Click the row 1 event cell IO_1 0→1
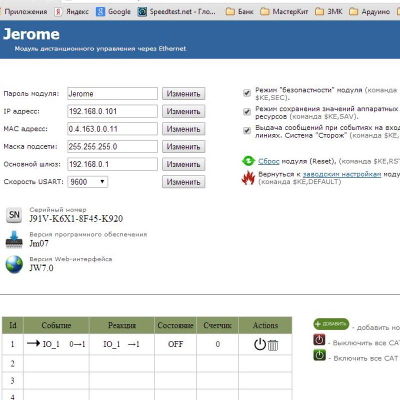This screenshot has height=400, width=400. pos(56,344)
